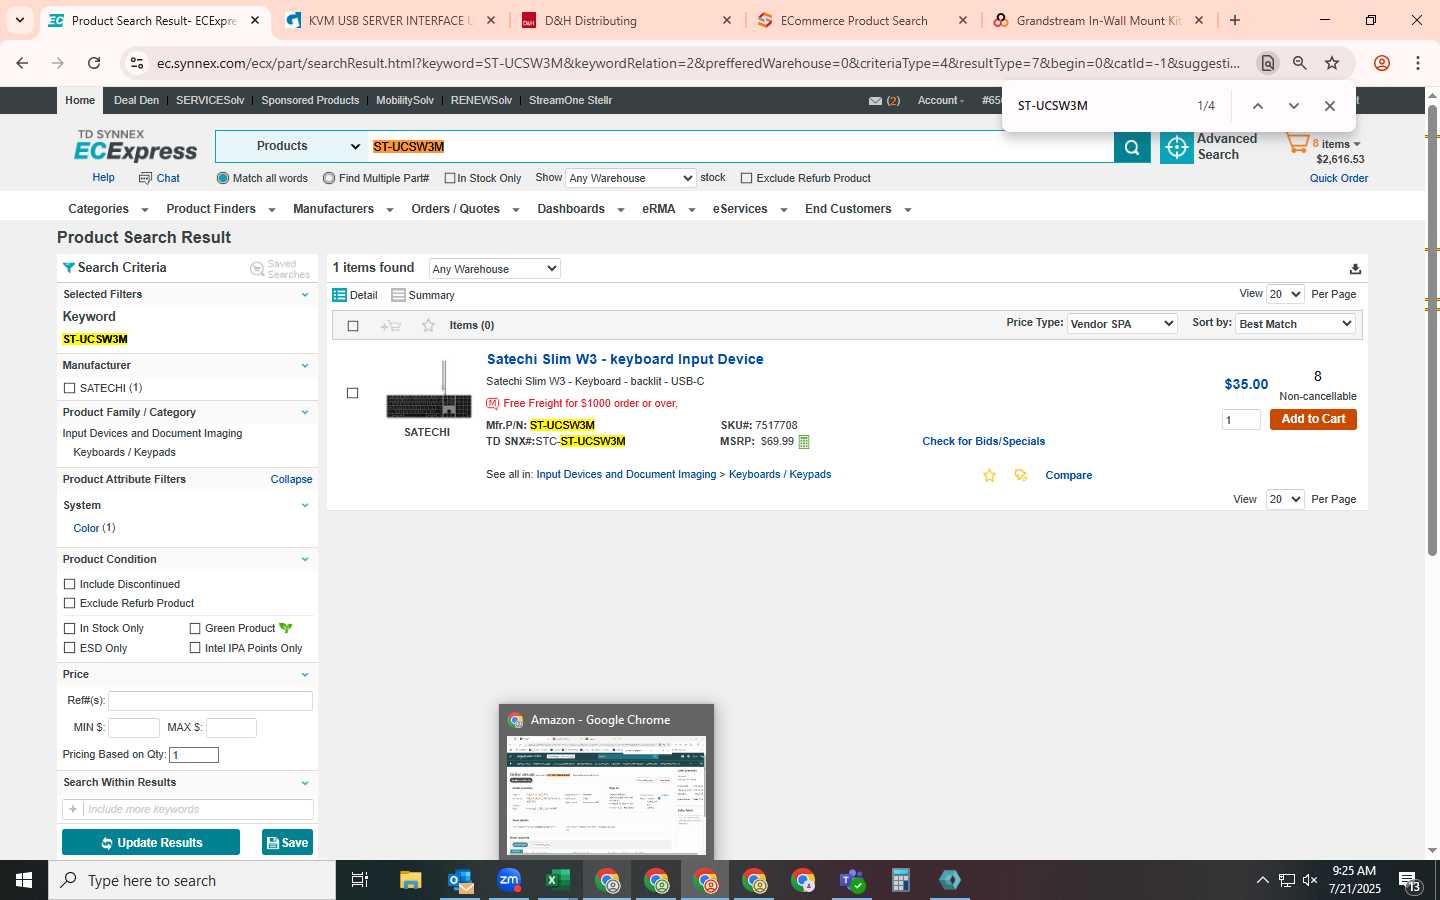Tick the Satechi product row checkbox
The image size is (1440, 900).
tap(352, 393)
